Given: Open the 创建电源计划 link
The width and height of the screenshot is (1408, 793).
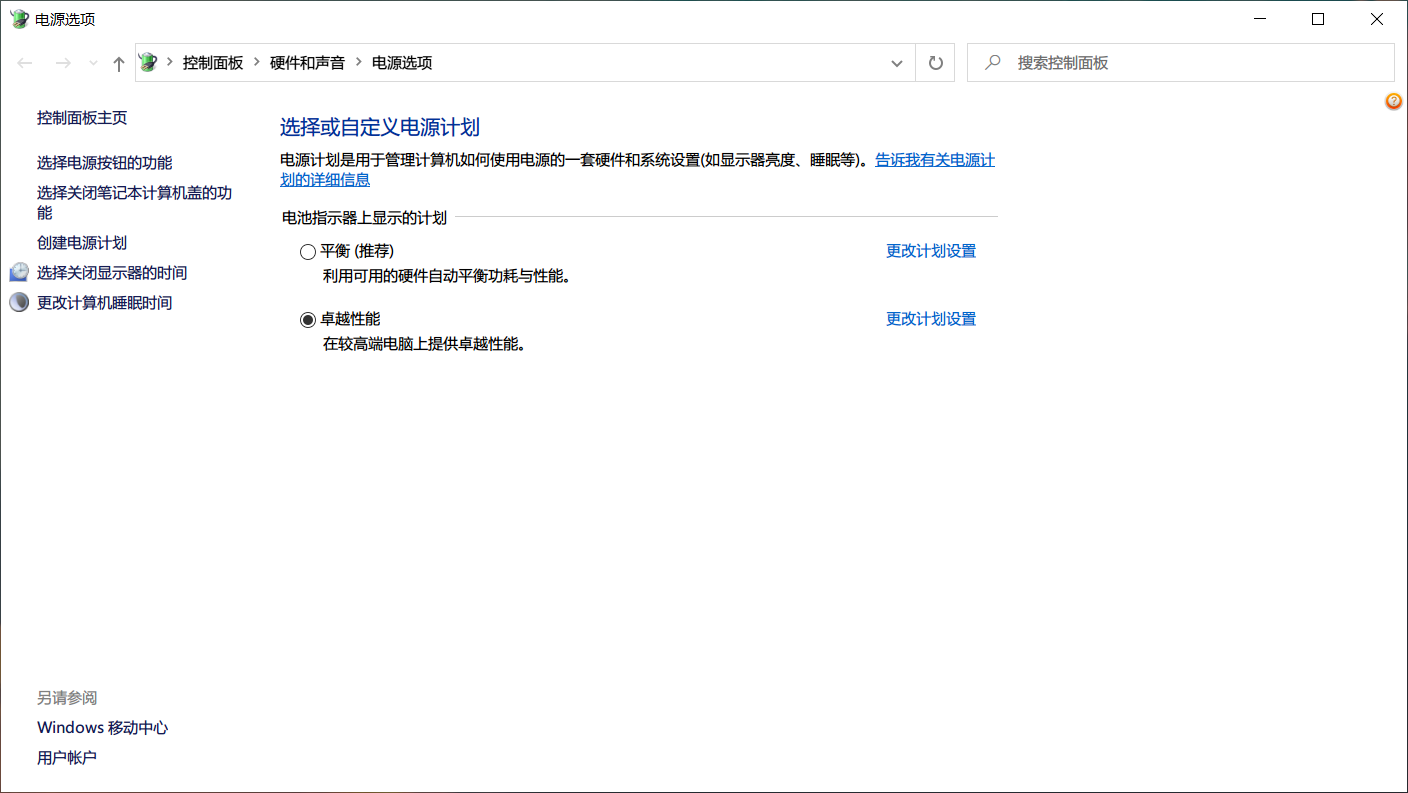Looking at the screenshot, I should (82, 243).
